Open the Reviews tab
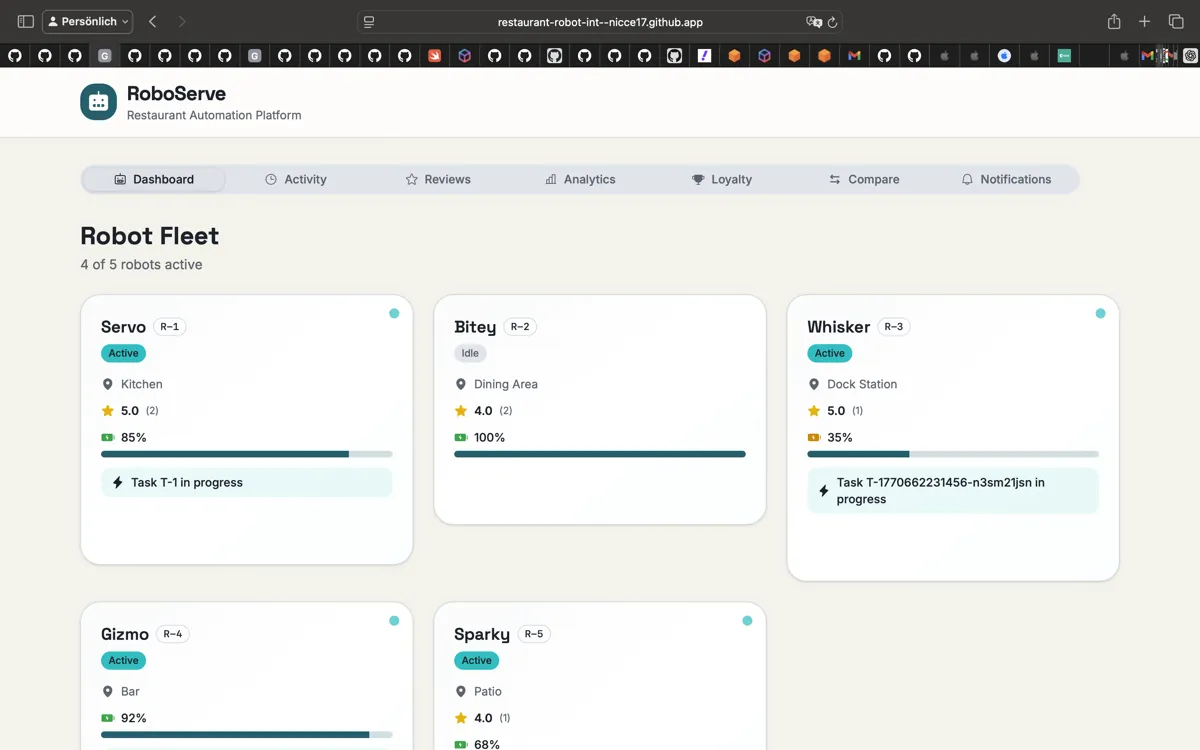Image resolution: width=1200 pixels, height=750 pixels. [x=438, y=179]
